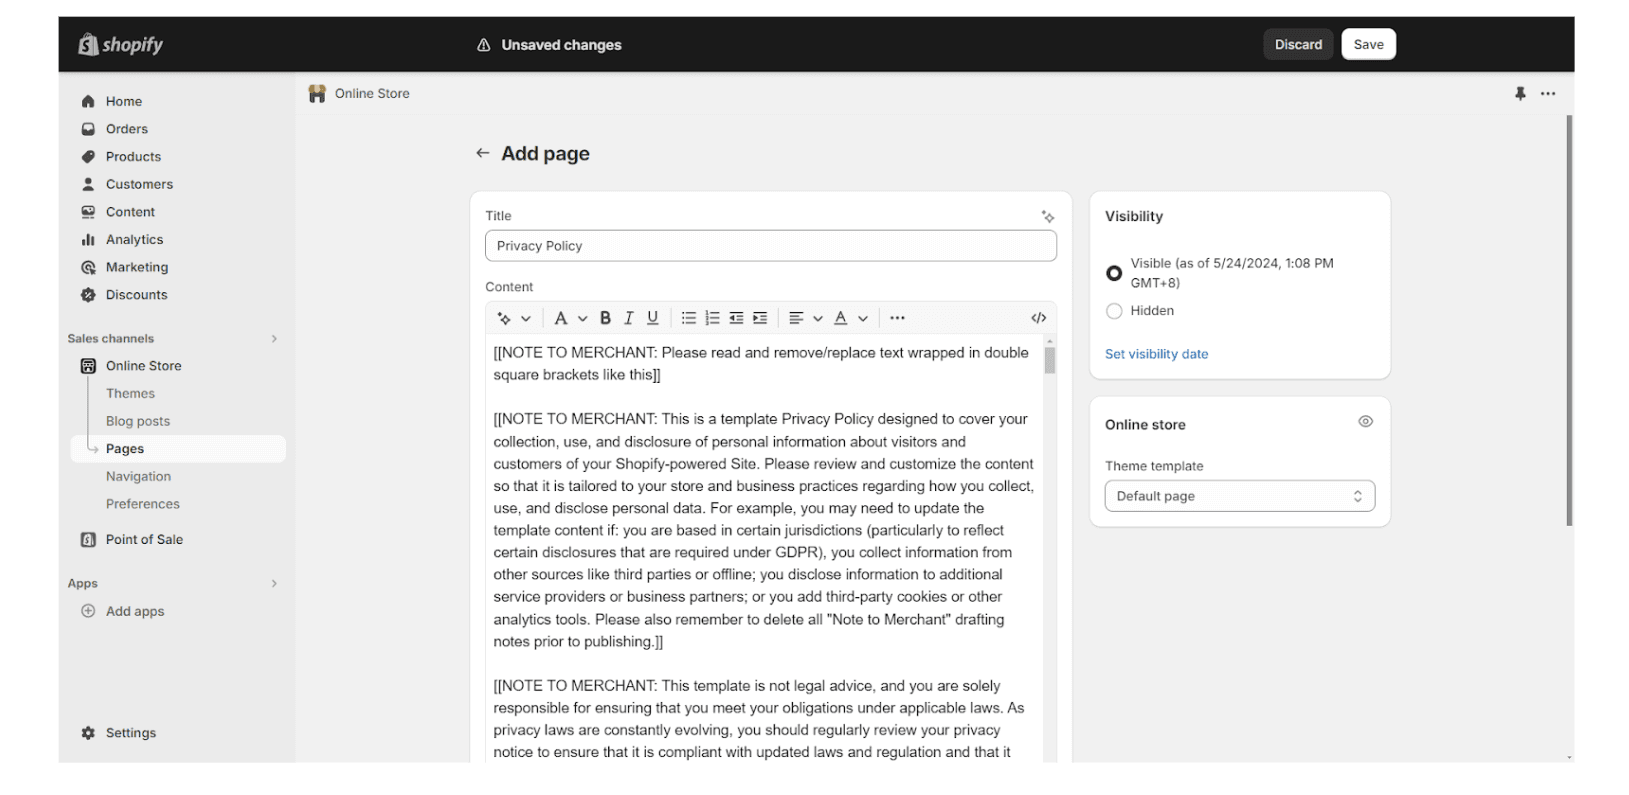Image resolution: width=1629 pixels, height=795 pixels.
Task: Click the Online Store sidebar icon
Action: [x=88, y=366]
